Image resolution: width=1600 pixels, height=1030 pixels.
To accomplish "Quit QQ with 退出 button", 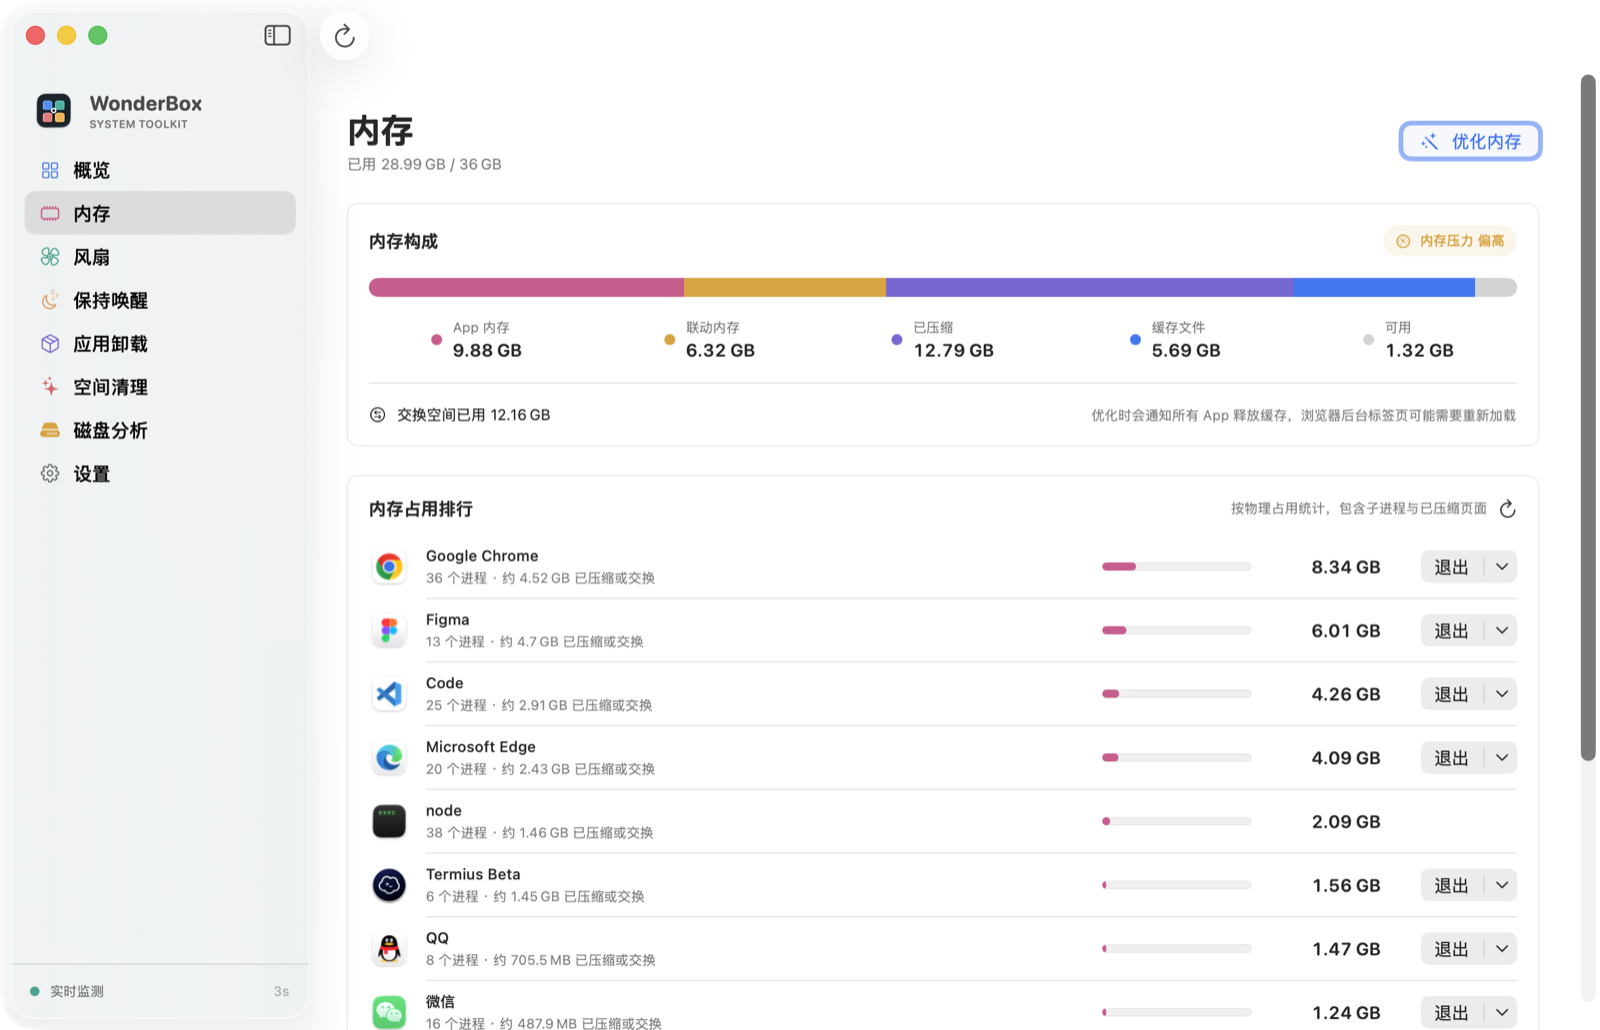I will pos(1452,949).
